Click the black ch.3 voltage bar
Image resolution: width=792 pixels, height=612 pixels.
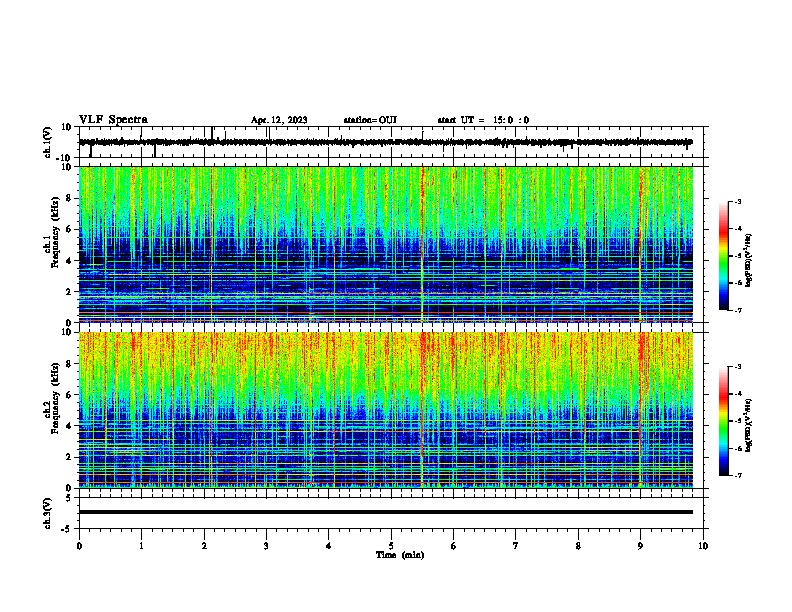(386, 512)
